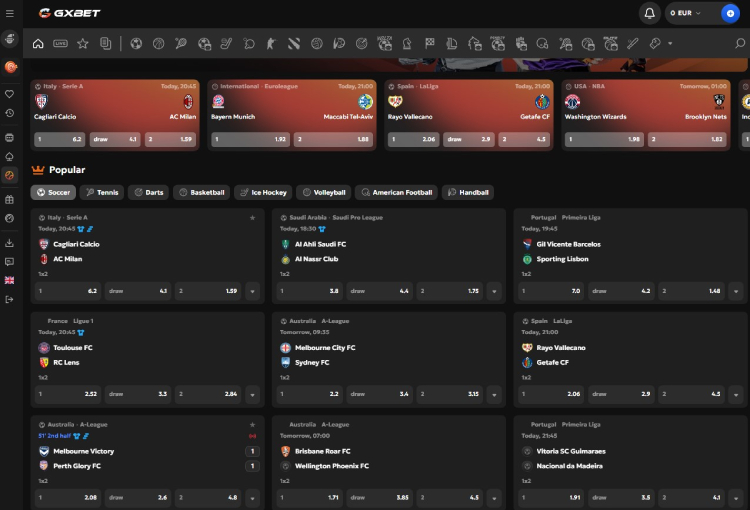Bet on Bayern Munich at 1.92 in banner
Viewport: 750px width, 510px height.
[251, 139]
